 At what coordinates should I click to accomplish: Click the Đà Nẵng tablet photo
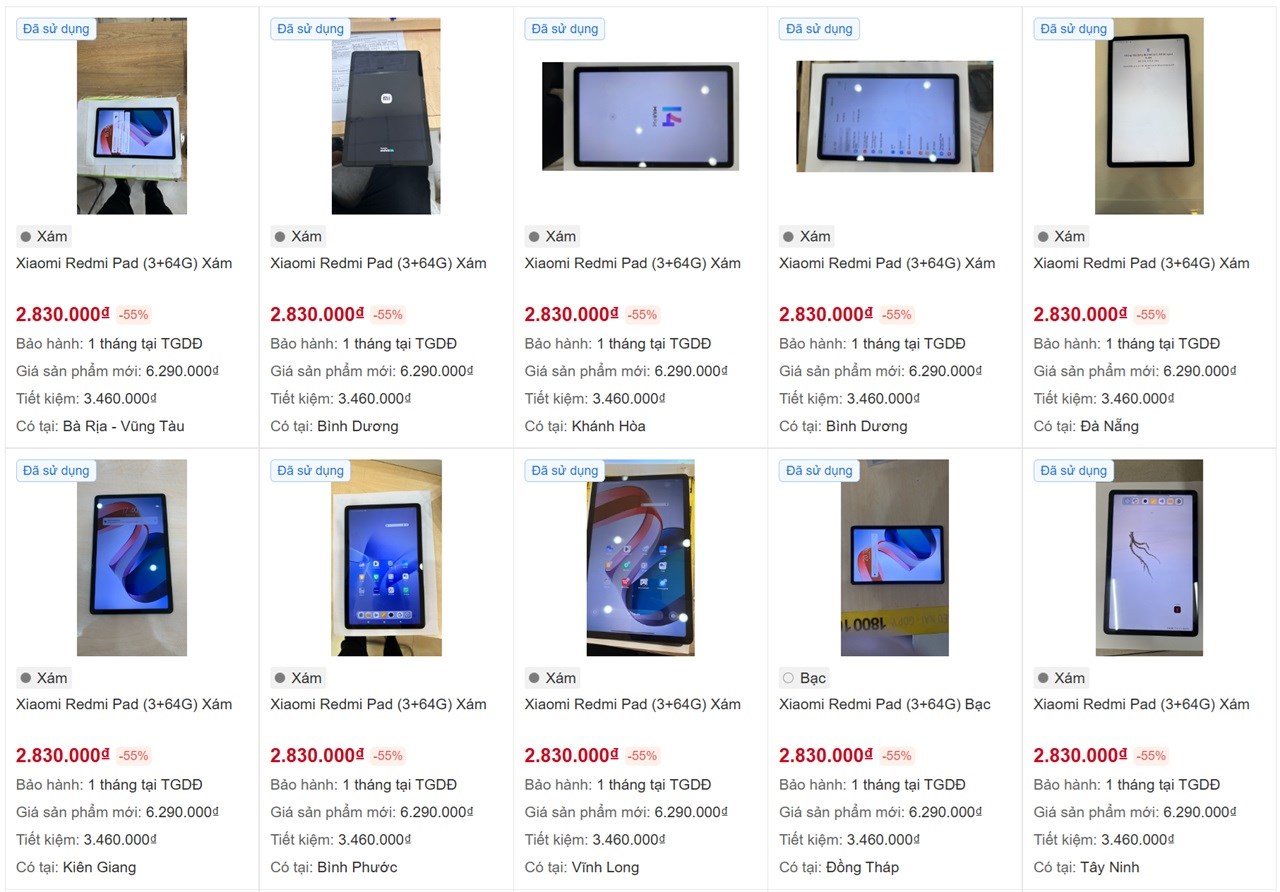point(1149,116)
